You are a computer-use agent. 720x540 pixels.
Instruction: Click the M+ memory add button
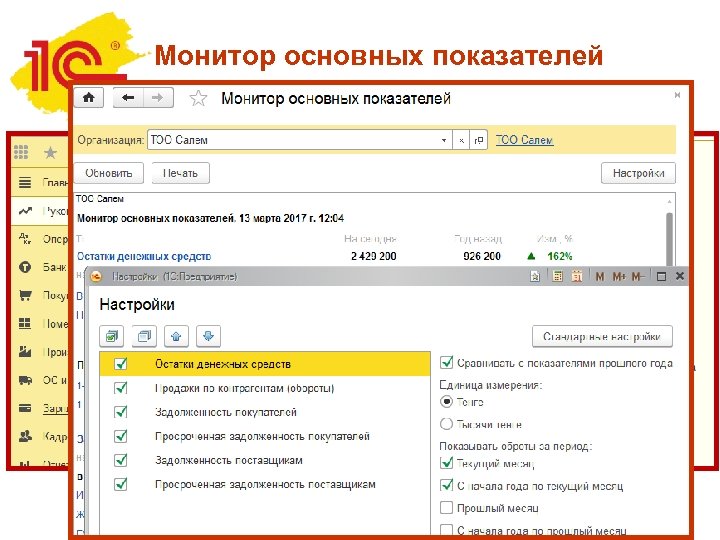click(619, 276)
